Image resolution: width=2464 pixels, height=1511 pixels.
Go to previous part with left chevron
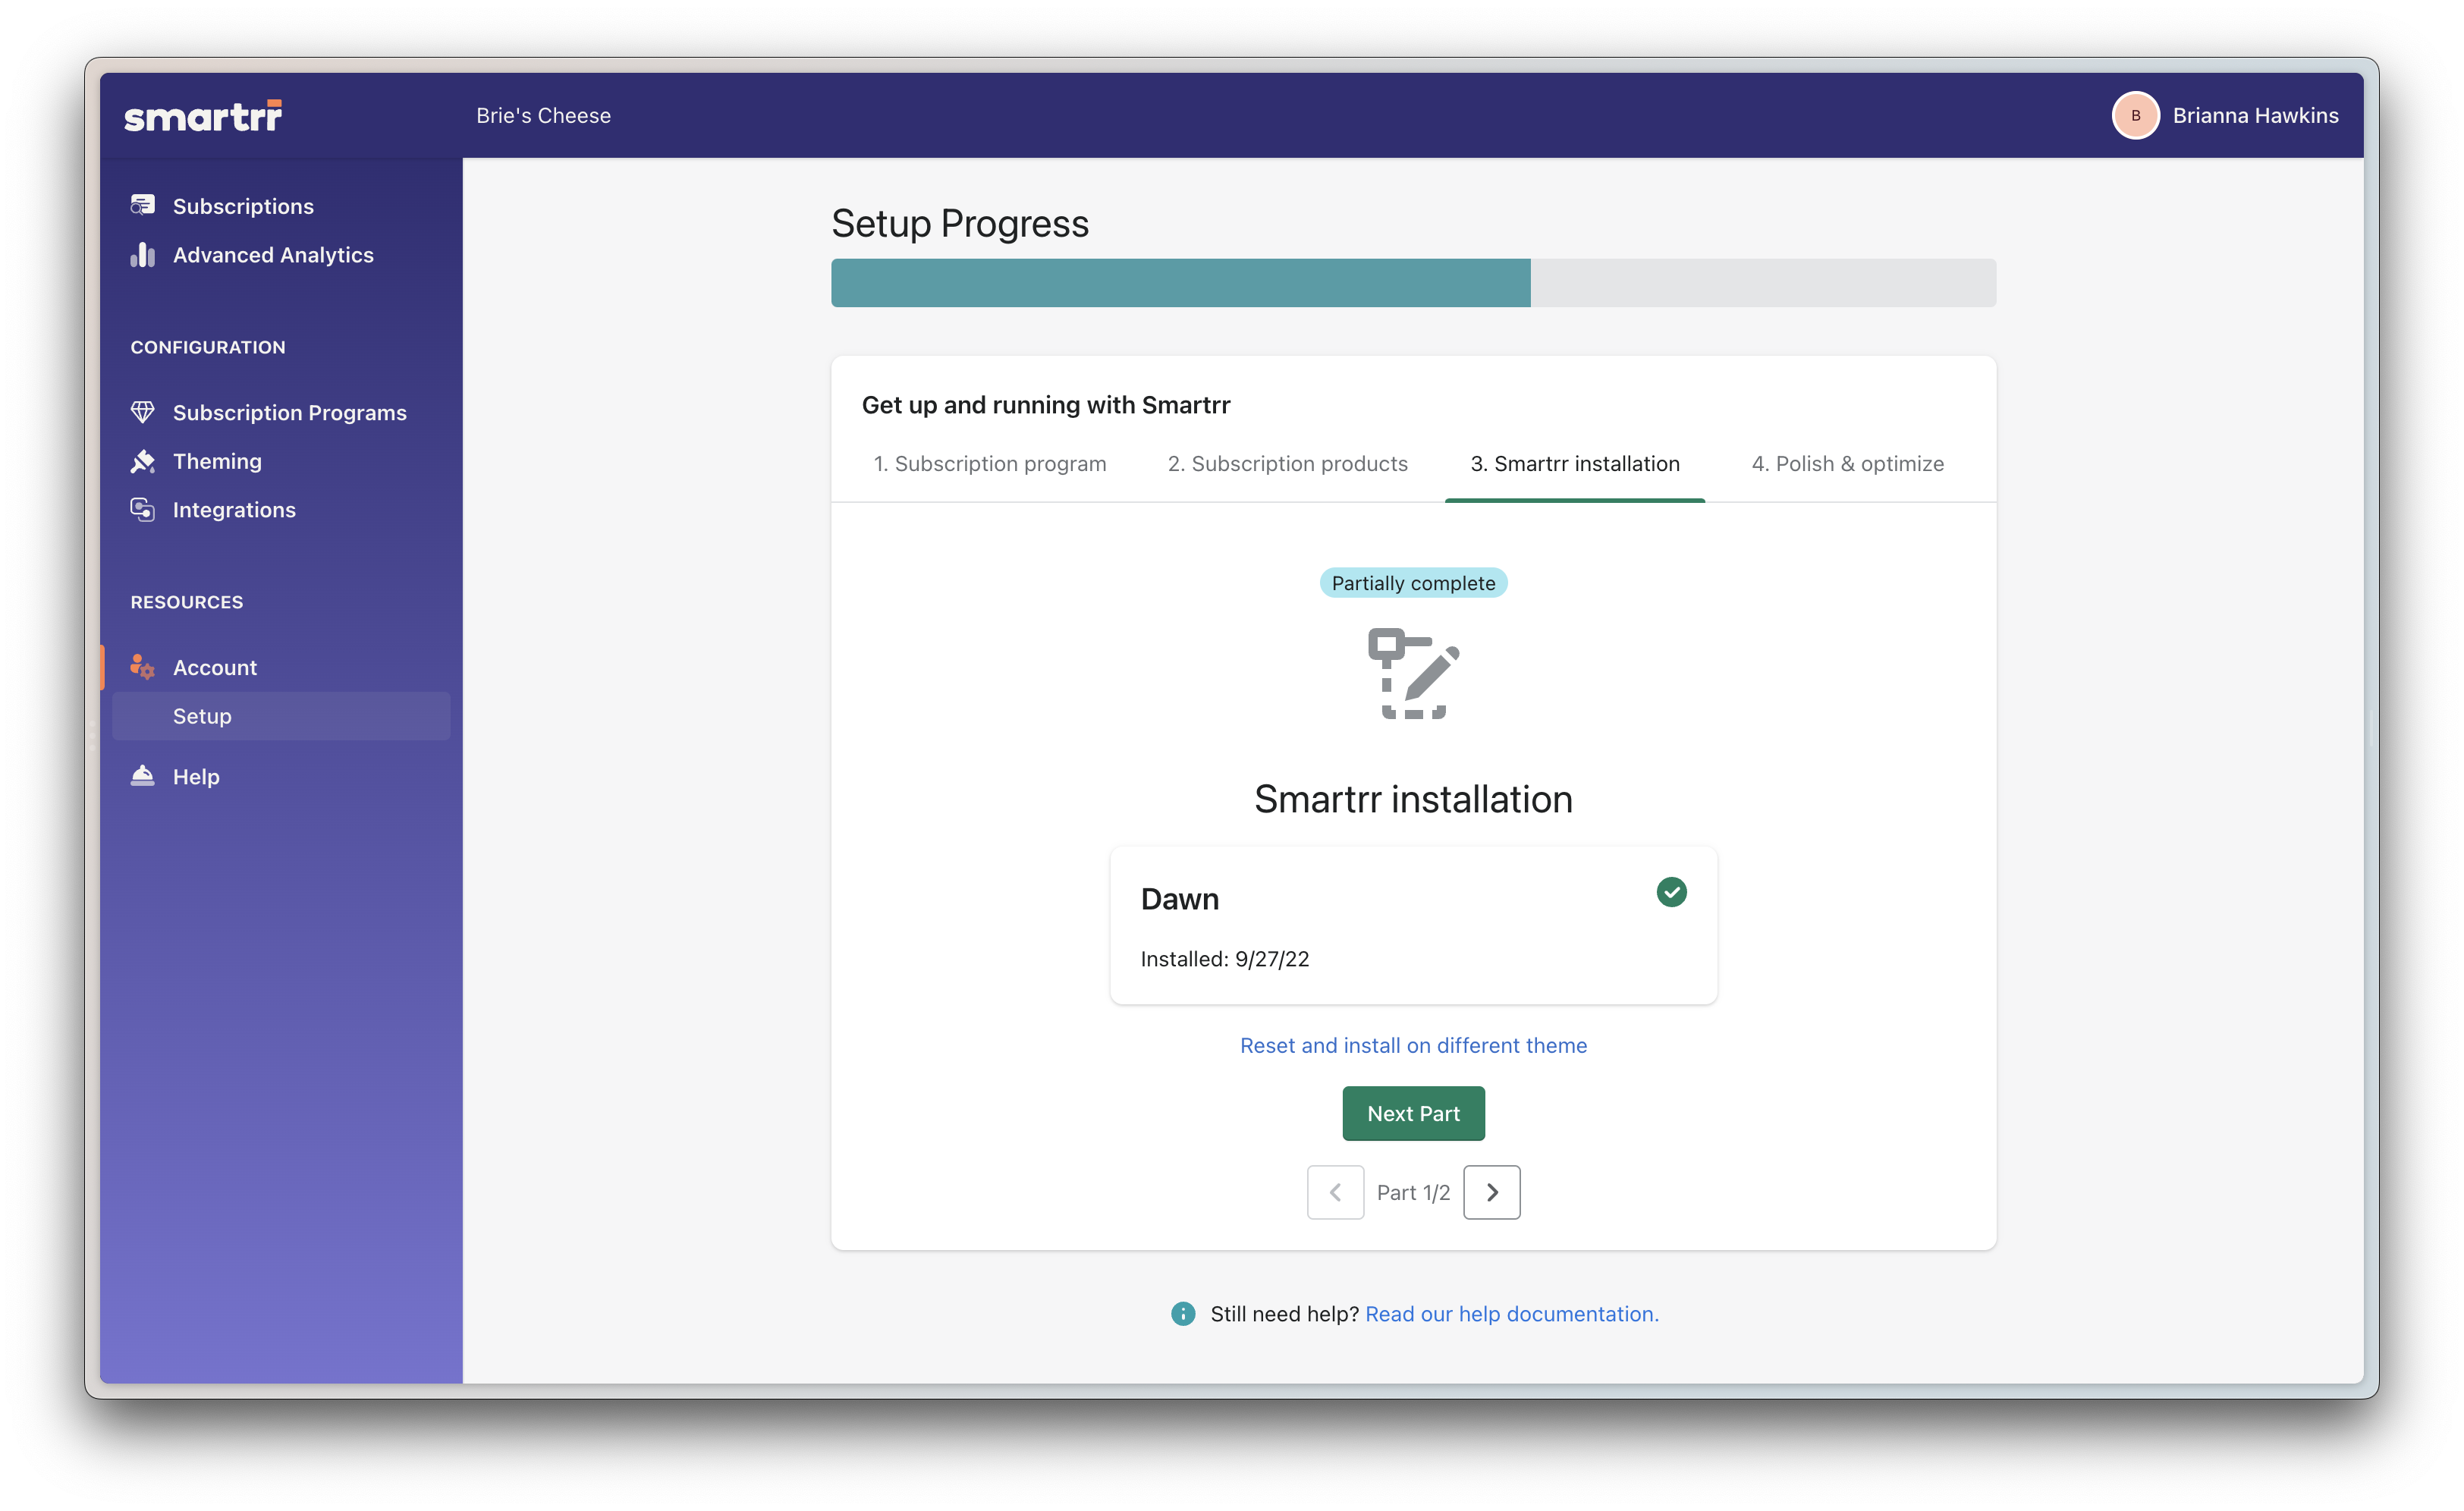click(1335, 1192)
